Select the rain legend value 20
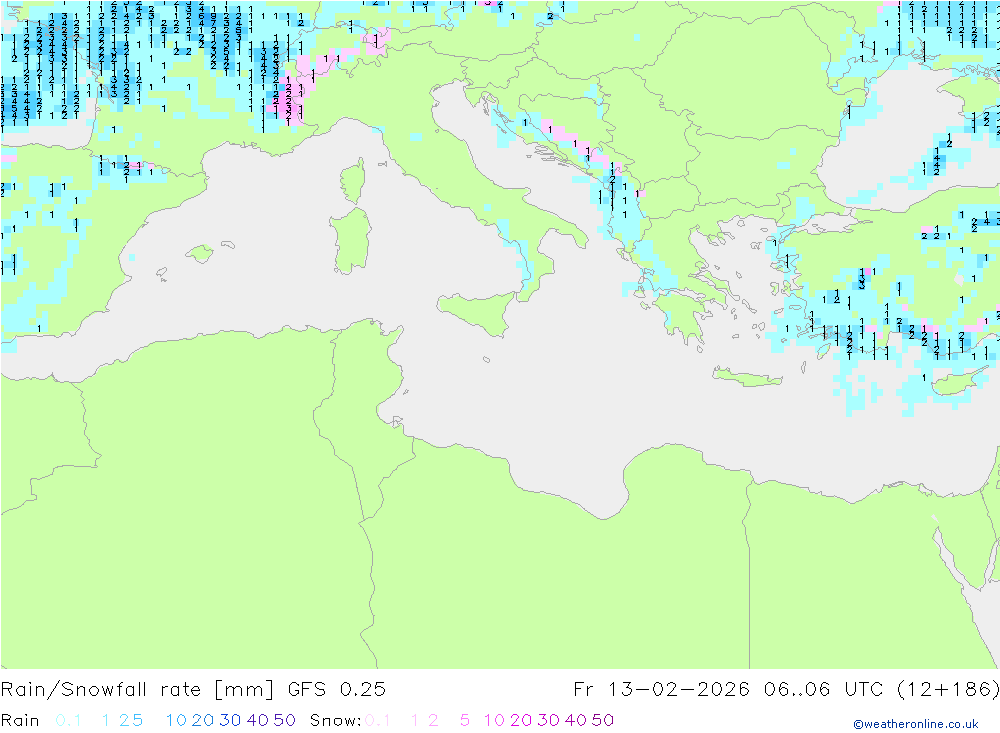Viewport: 1000px width, 733px height. (202, 720)
